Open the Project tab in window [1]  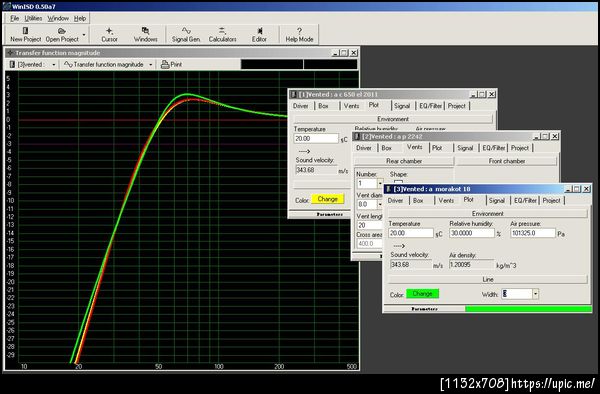pos(457,106)
